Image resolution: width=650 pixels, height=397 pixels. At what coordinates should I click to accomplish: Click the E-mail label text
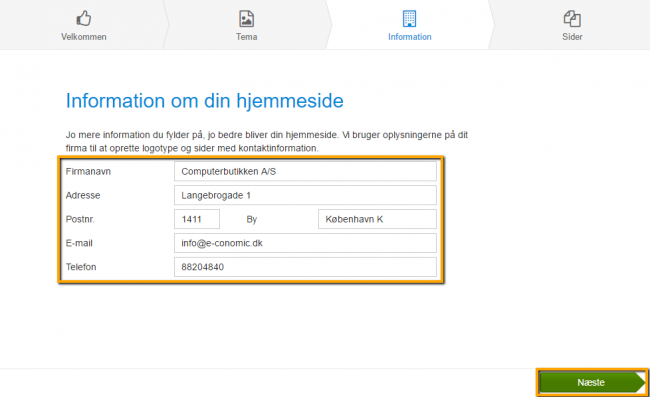tap(79, 243)
